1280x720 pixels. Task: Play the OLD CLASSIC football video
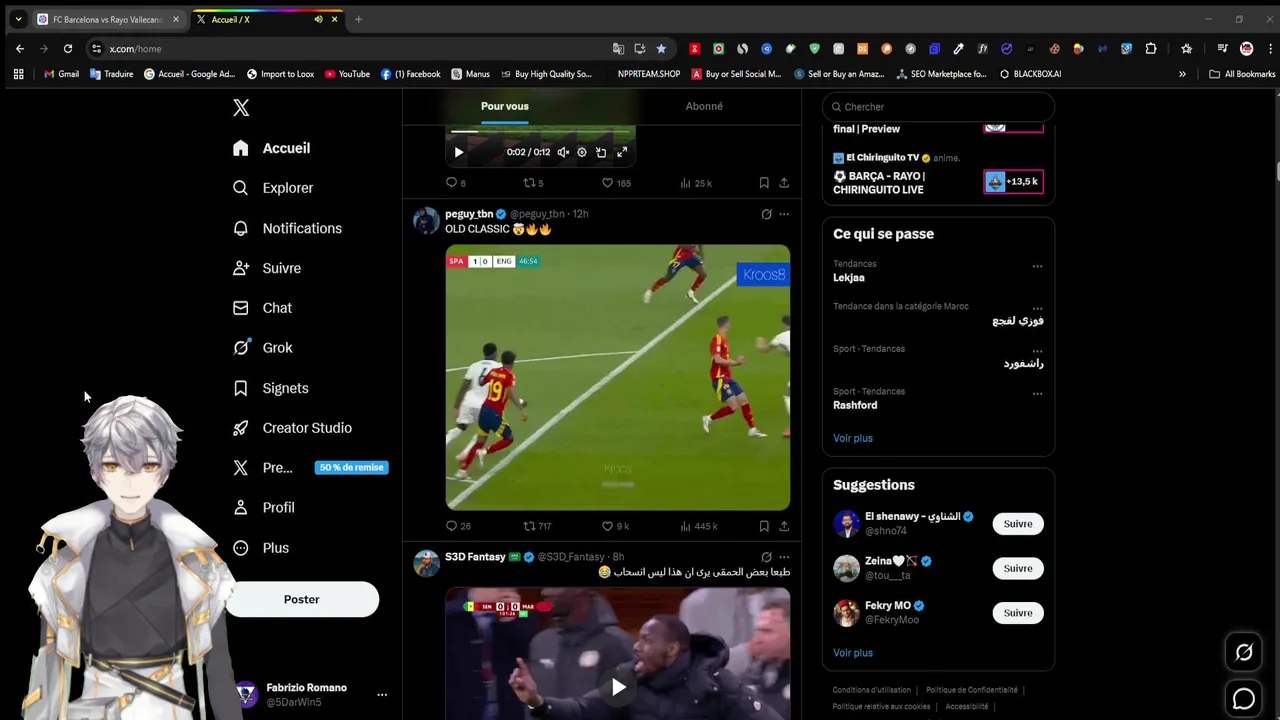pos(617,377)
